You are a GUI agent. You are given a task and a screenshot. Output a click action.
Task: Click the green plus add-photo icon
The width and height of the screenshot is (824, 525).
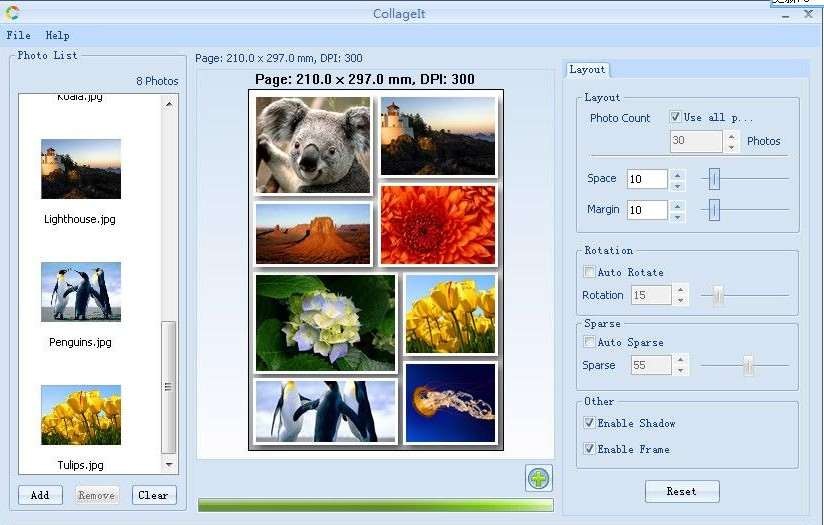[x=539, y=478]
